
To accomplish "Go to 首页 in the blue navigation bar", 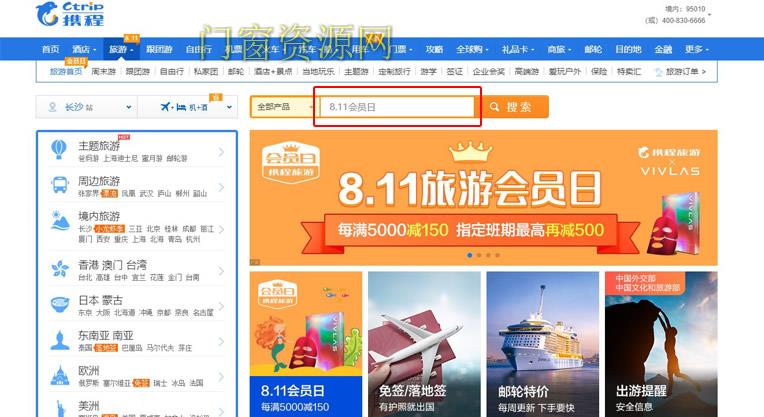I will [x=51, y=49].
